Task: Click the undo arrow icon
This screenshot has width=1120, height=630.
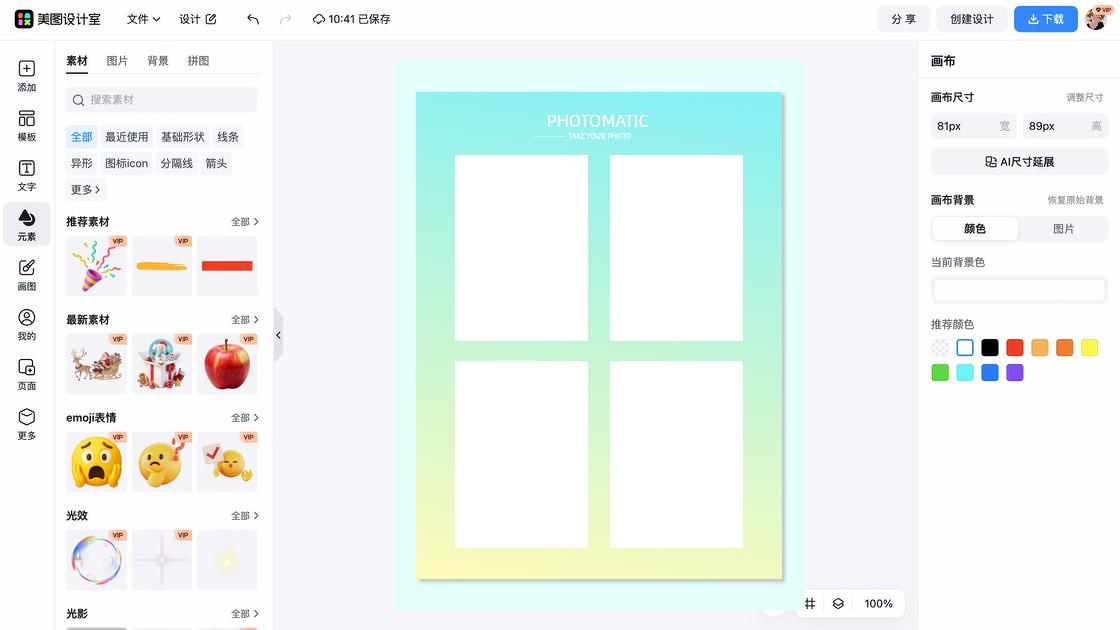Action: coord(253,19)
